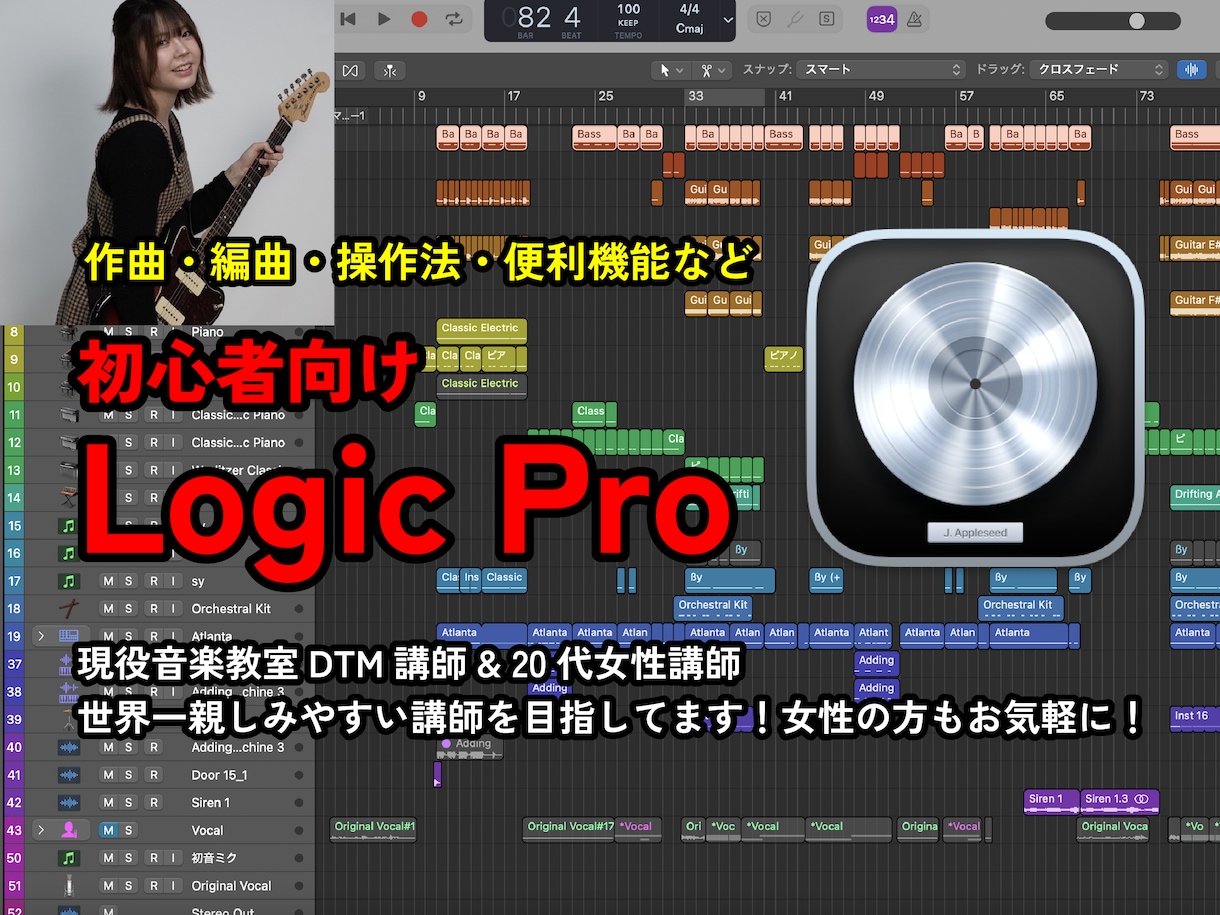Click the drum machine icon on track 19
The height and width of the screenshot is (915, 1220).
(x=69, y=635)
